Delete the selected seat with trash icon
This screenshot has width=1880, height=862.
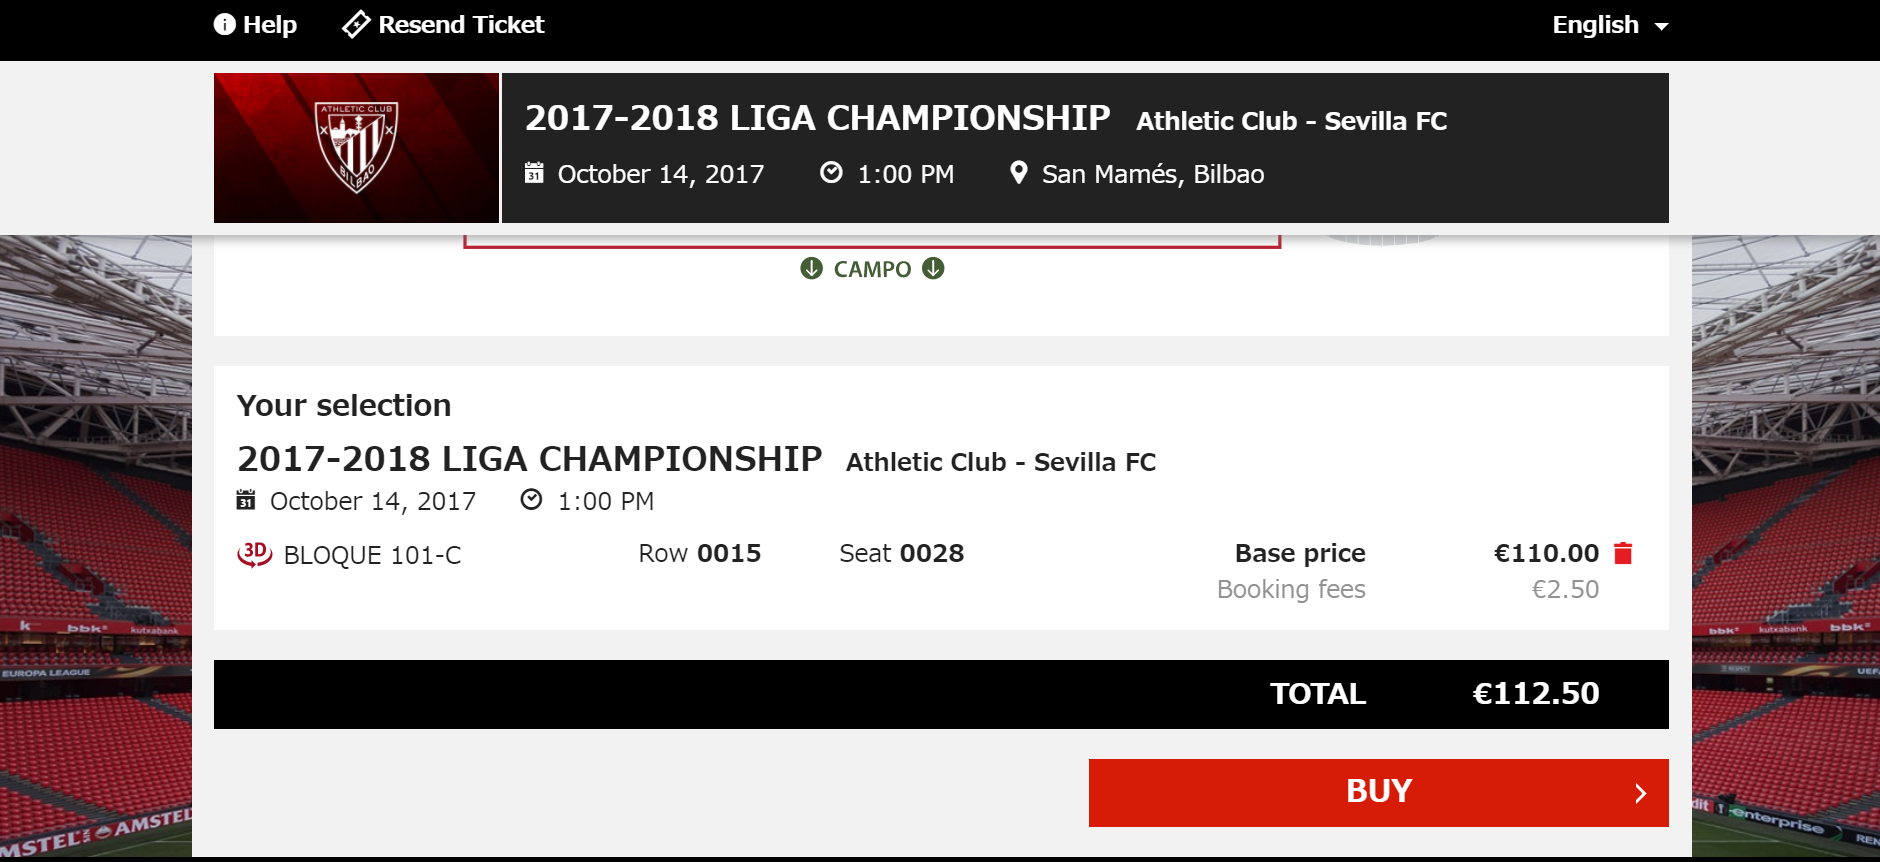(1623, 553)
